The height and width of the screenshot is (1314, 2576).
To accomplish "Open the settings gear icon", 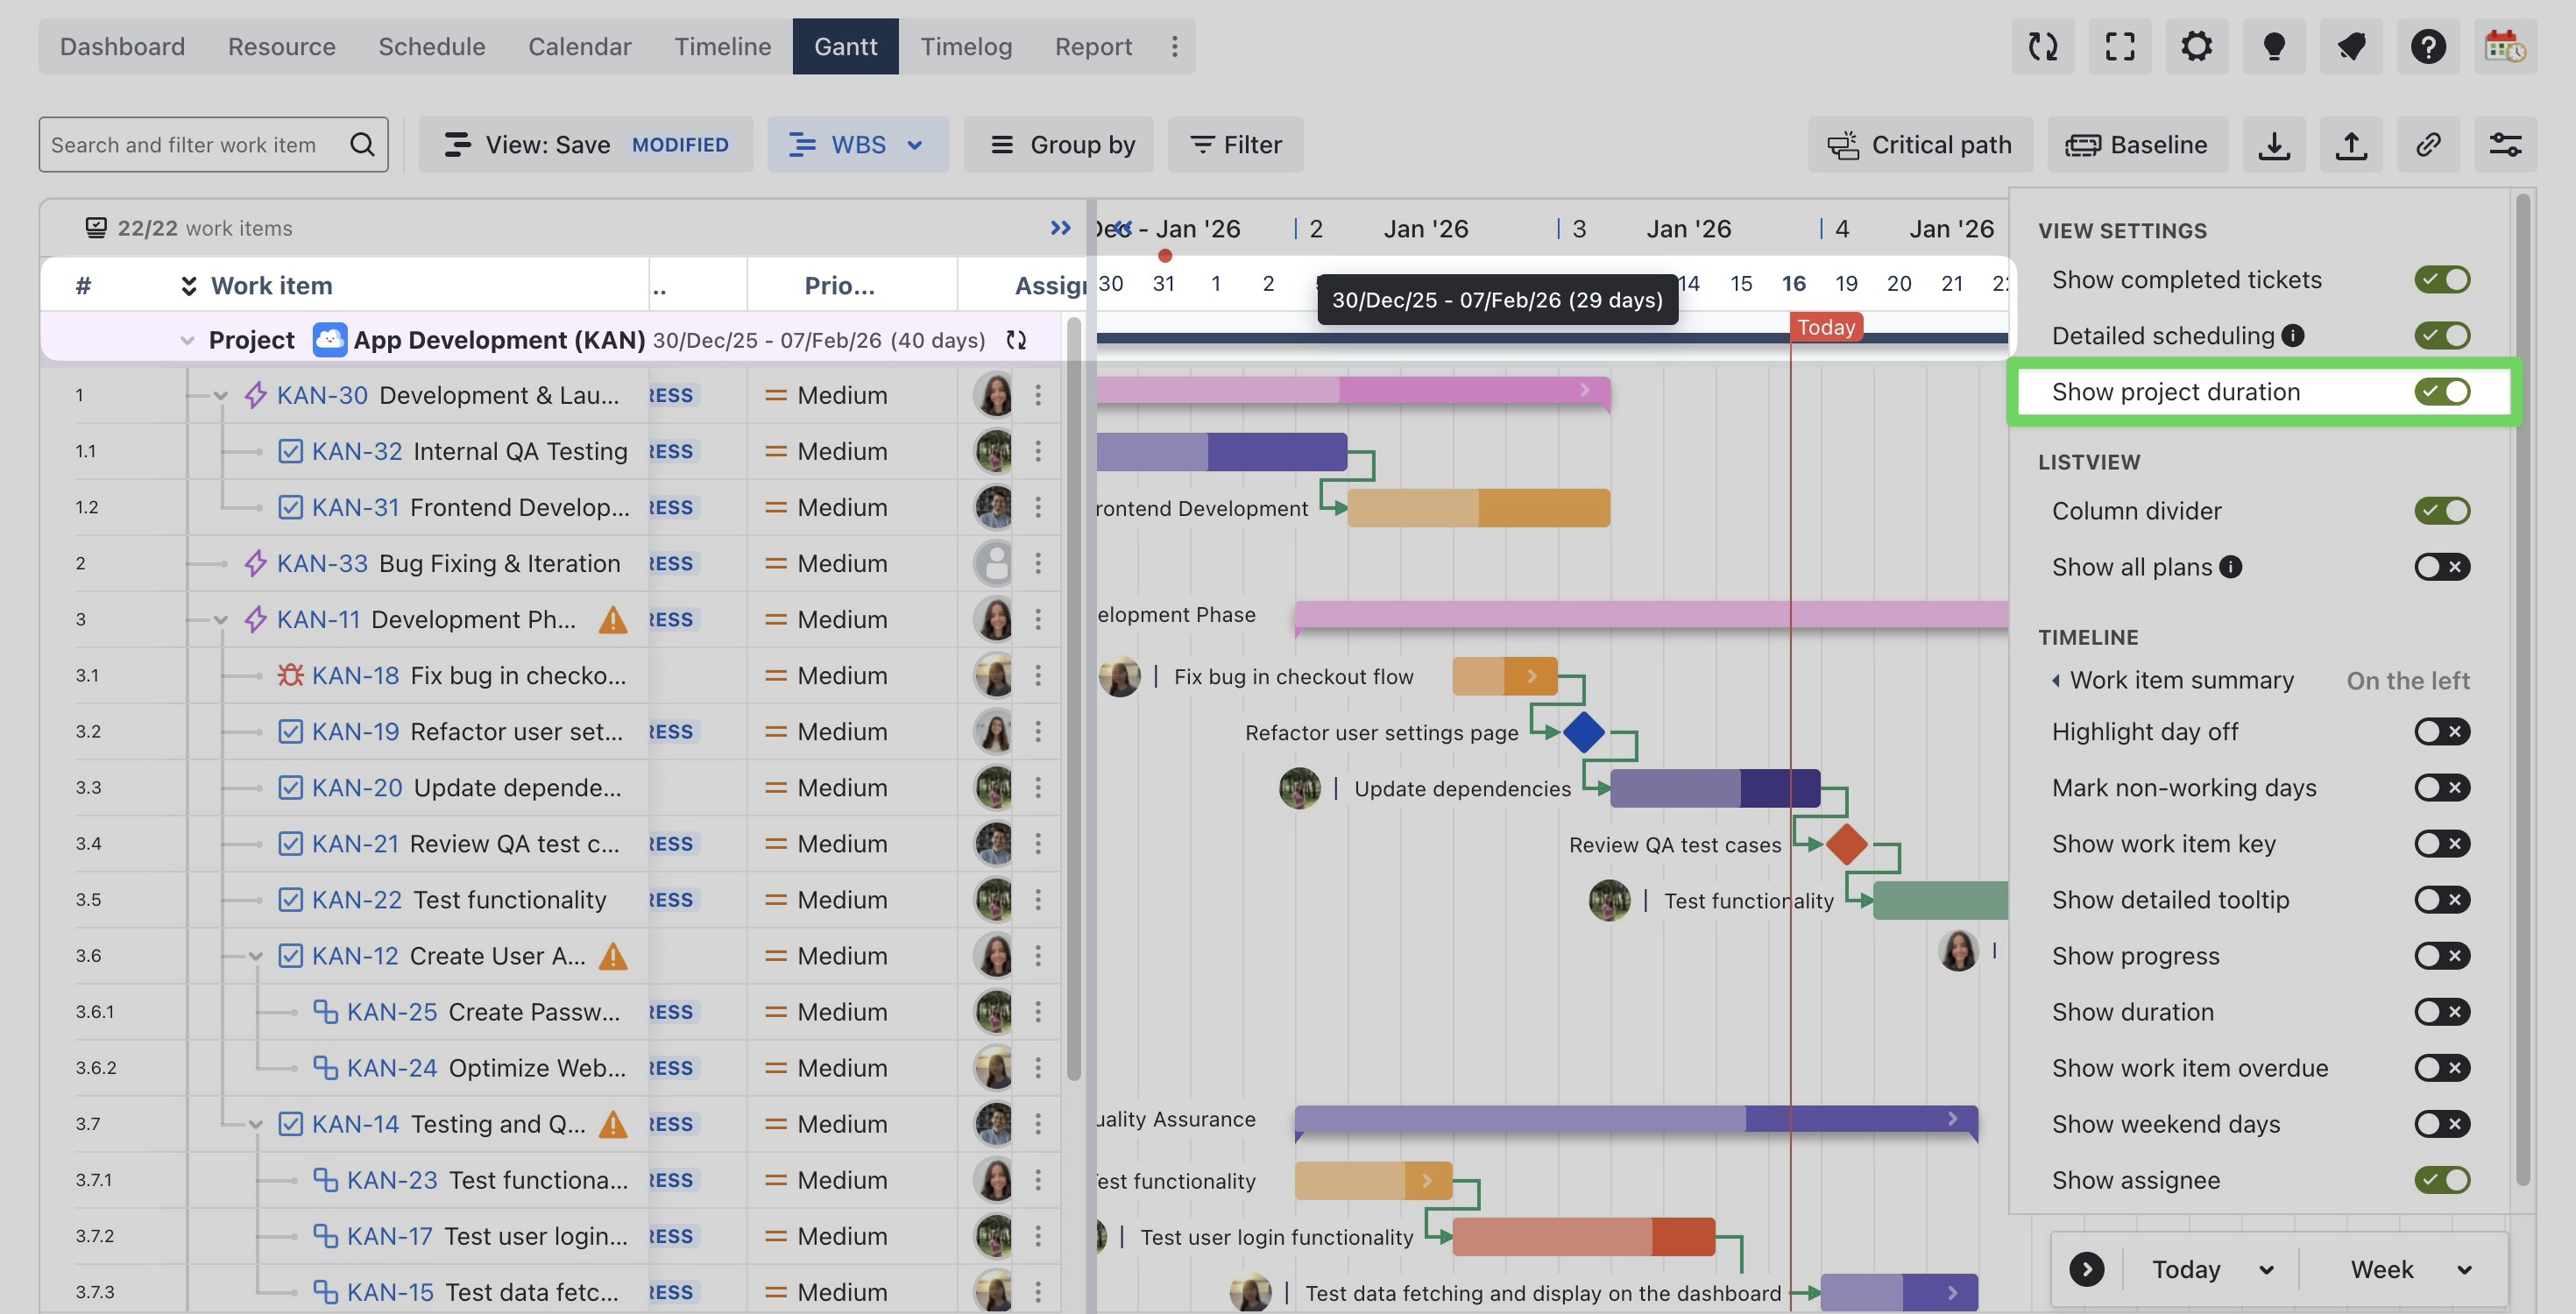I will pyautogui.click(x=2197, y=46).
